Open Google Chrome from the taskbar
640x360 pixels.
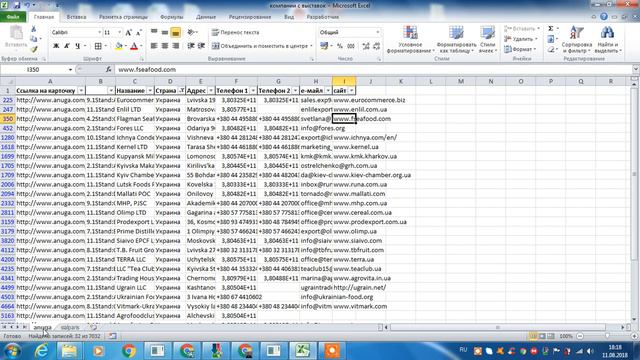click(129, 351)
